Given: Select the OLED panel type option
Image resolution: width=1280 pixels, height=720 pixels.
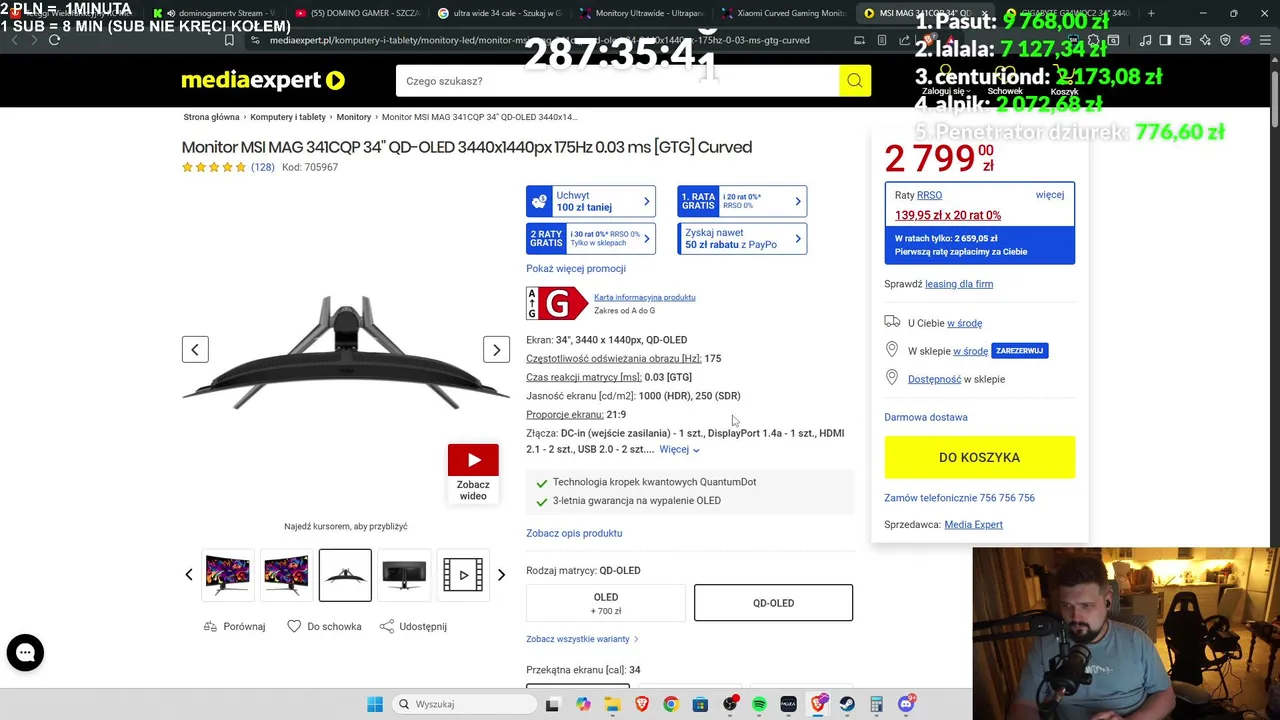Looking at the screenshot, I should click(606, 603).
